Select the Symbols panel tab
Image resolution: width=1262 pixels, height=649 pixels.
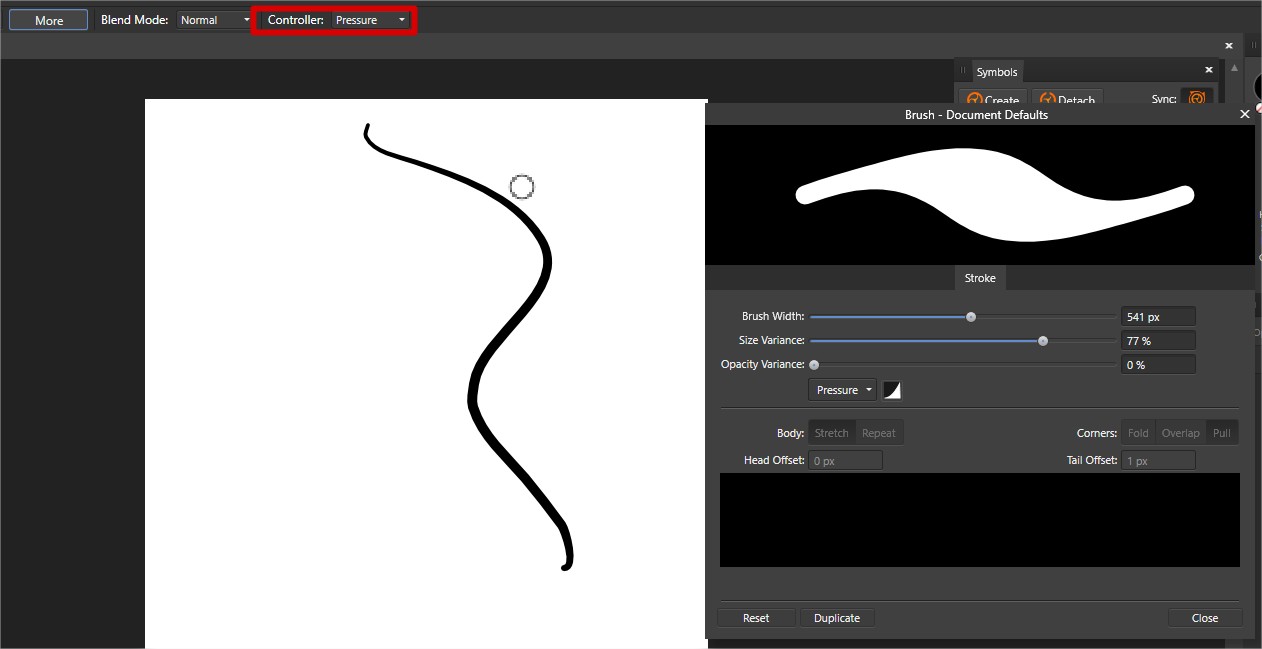click(x=996, y=72)
